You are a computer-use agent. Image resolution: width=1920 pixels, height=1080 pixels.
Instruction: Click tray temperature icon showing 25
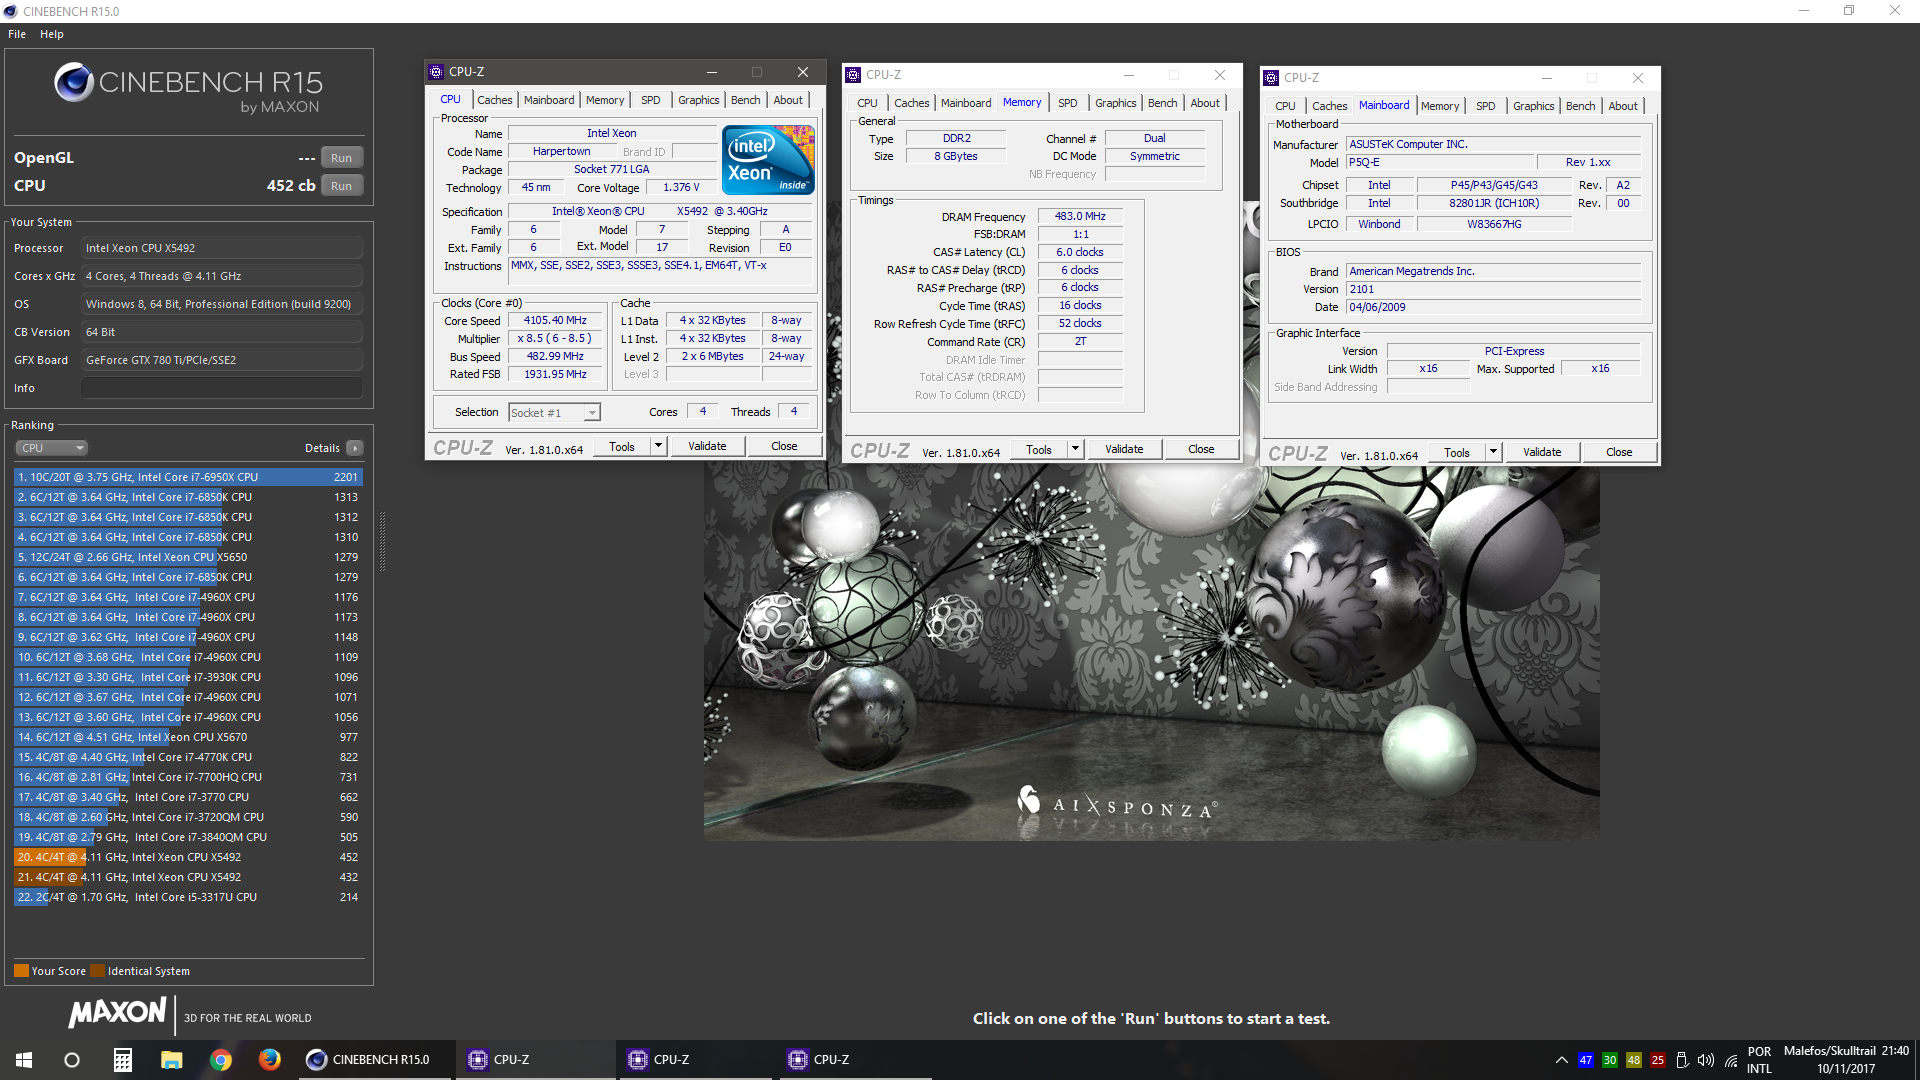[x=1657, y=1060]
